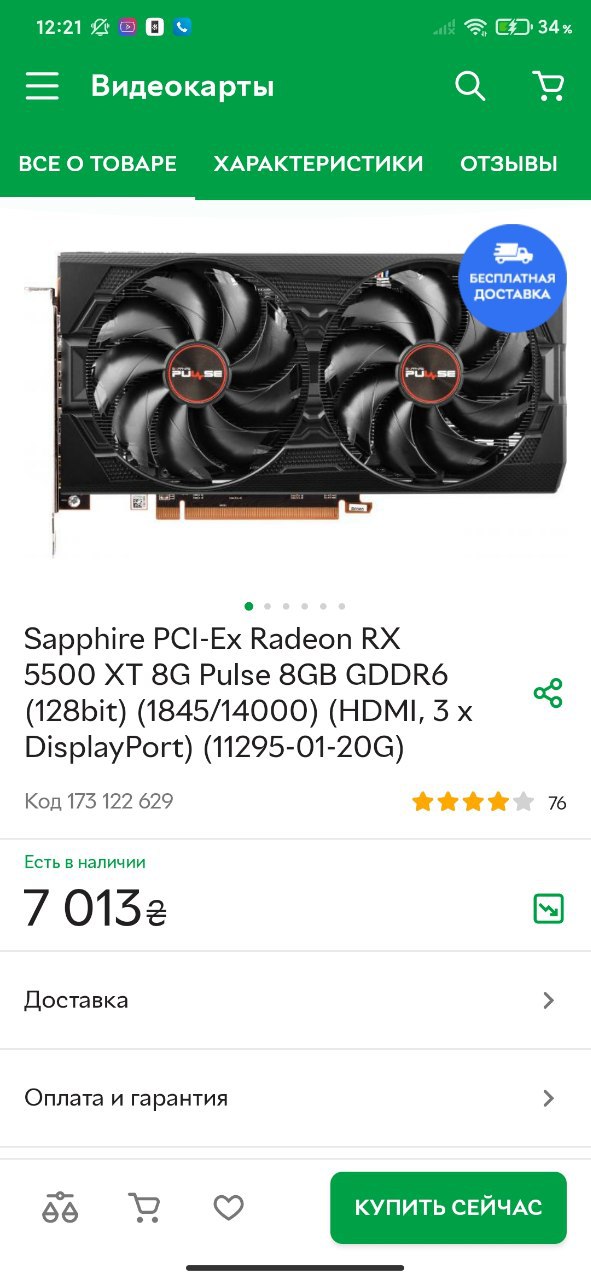Switch to the Характеристики tab

tap(318, 164)
